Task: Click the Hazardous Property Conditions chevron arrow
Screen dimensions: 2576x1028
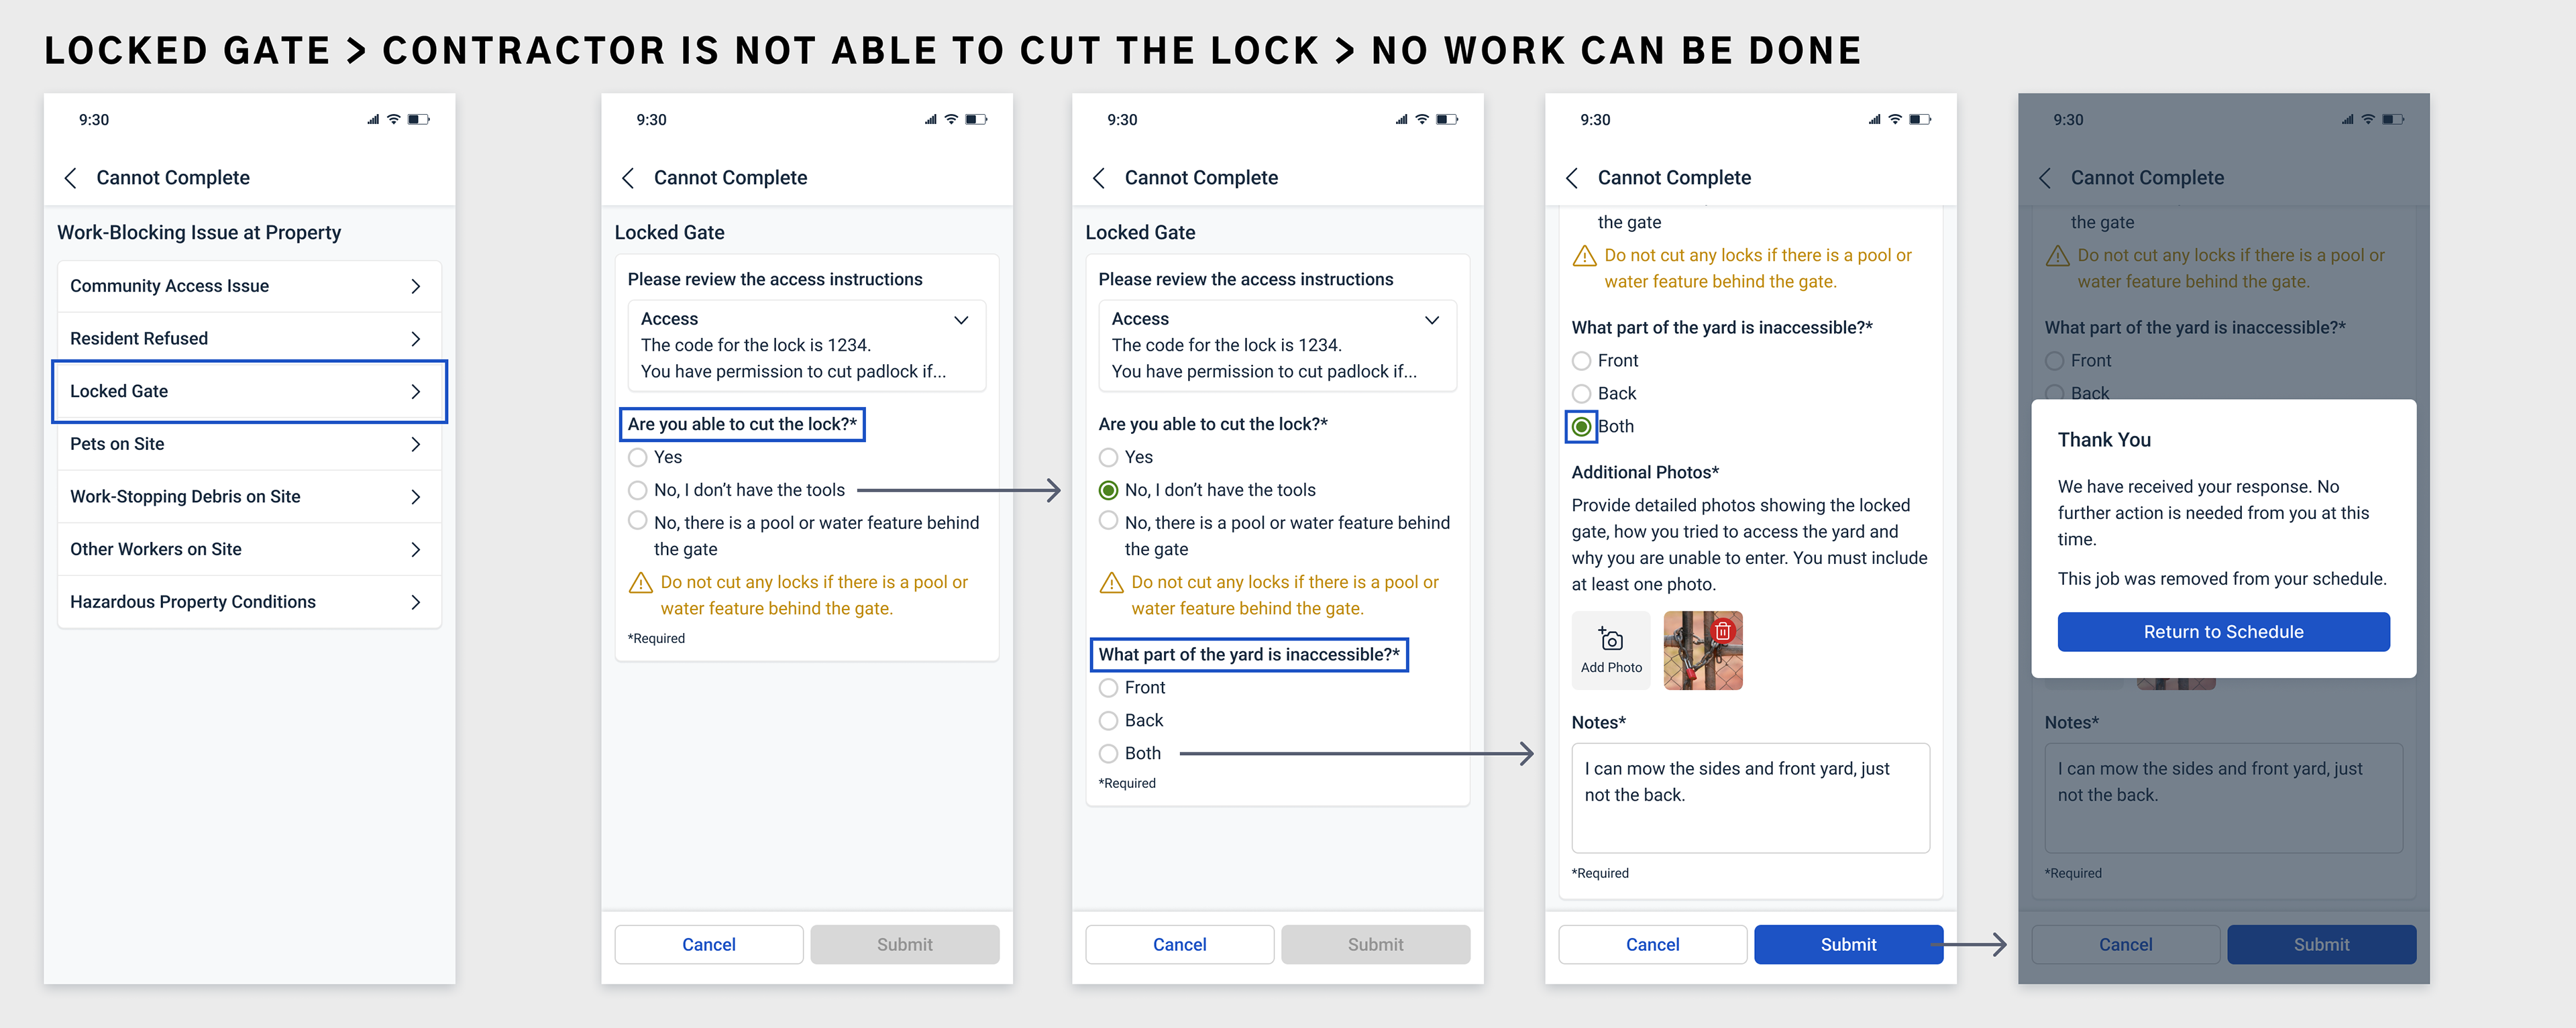Action: pyautogui.click(x=416, y=602)
